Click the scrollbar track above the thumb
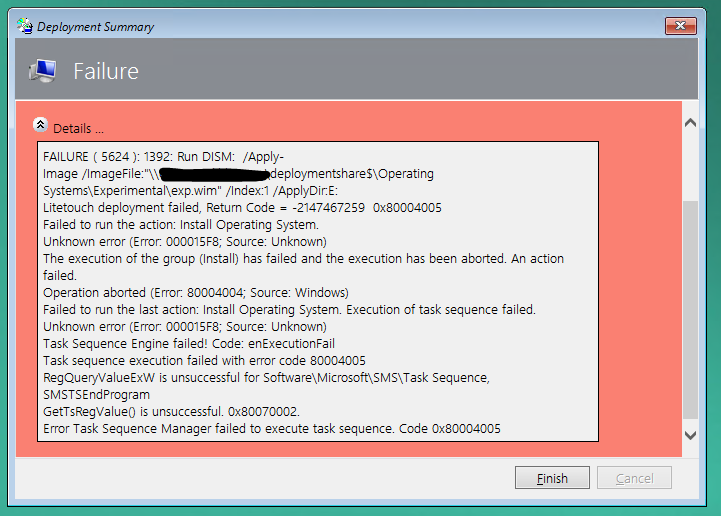The height and width of the screenshot is (516, 721). [x=690, y=166]
